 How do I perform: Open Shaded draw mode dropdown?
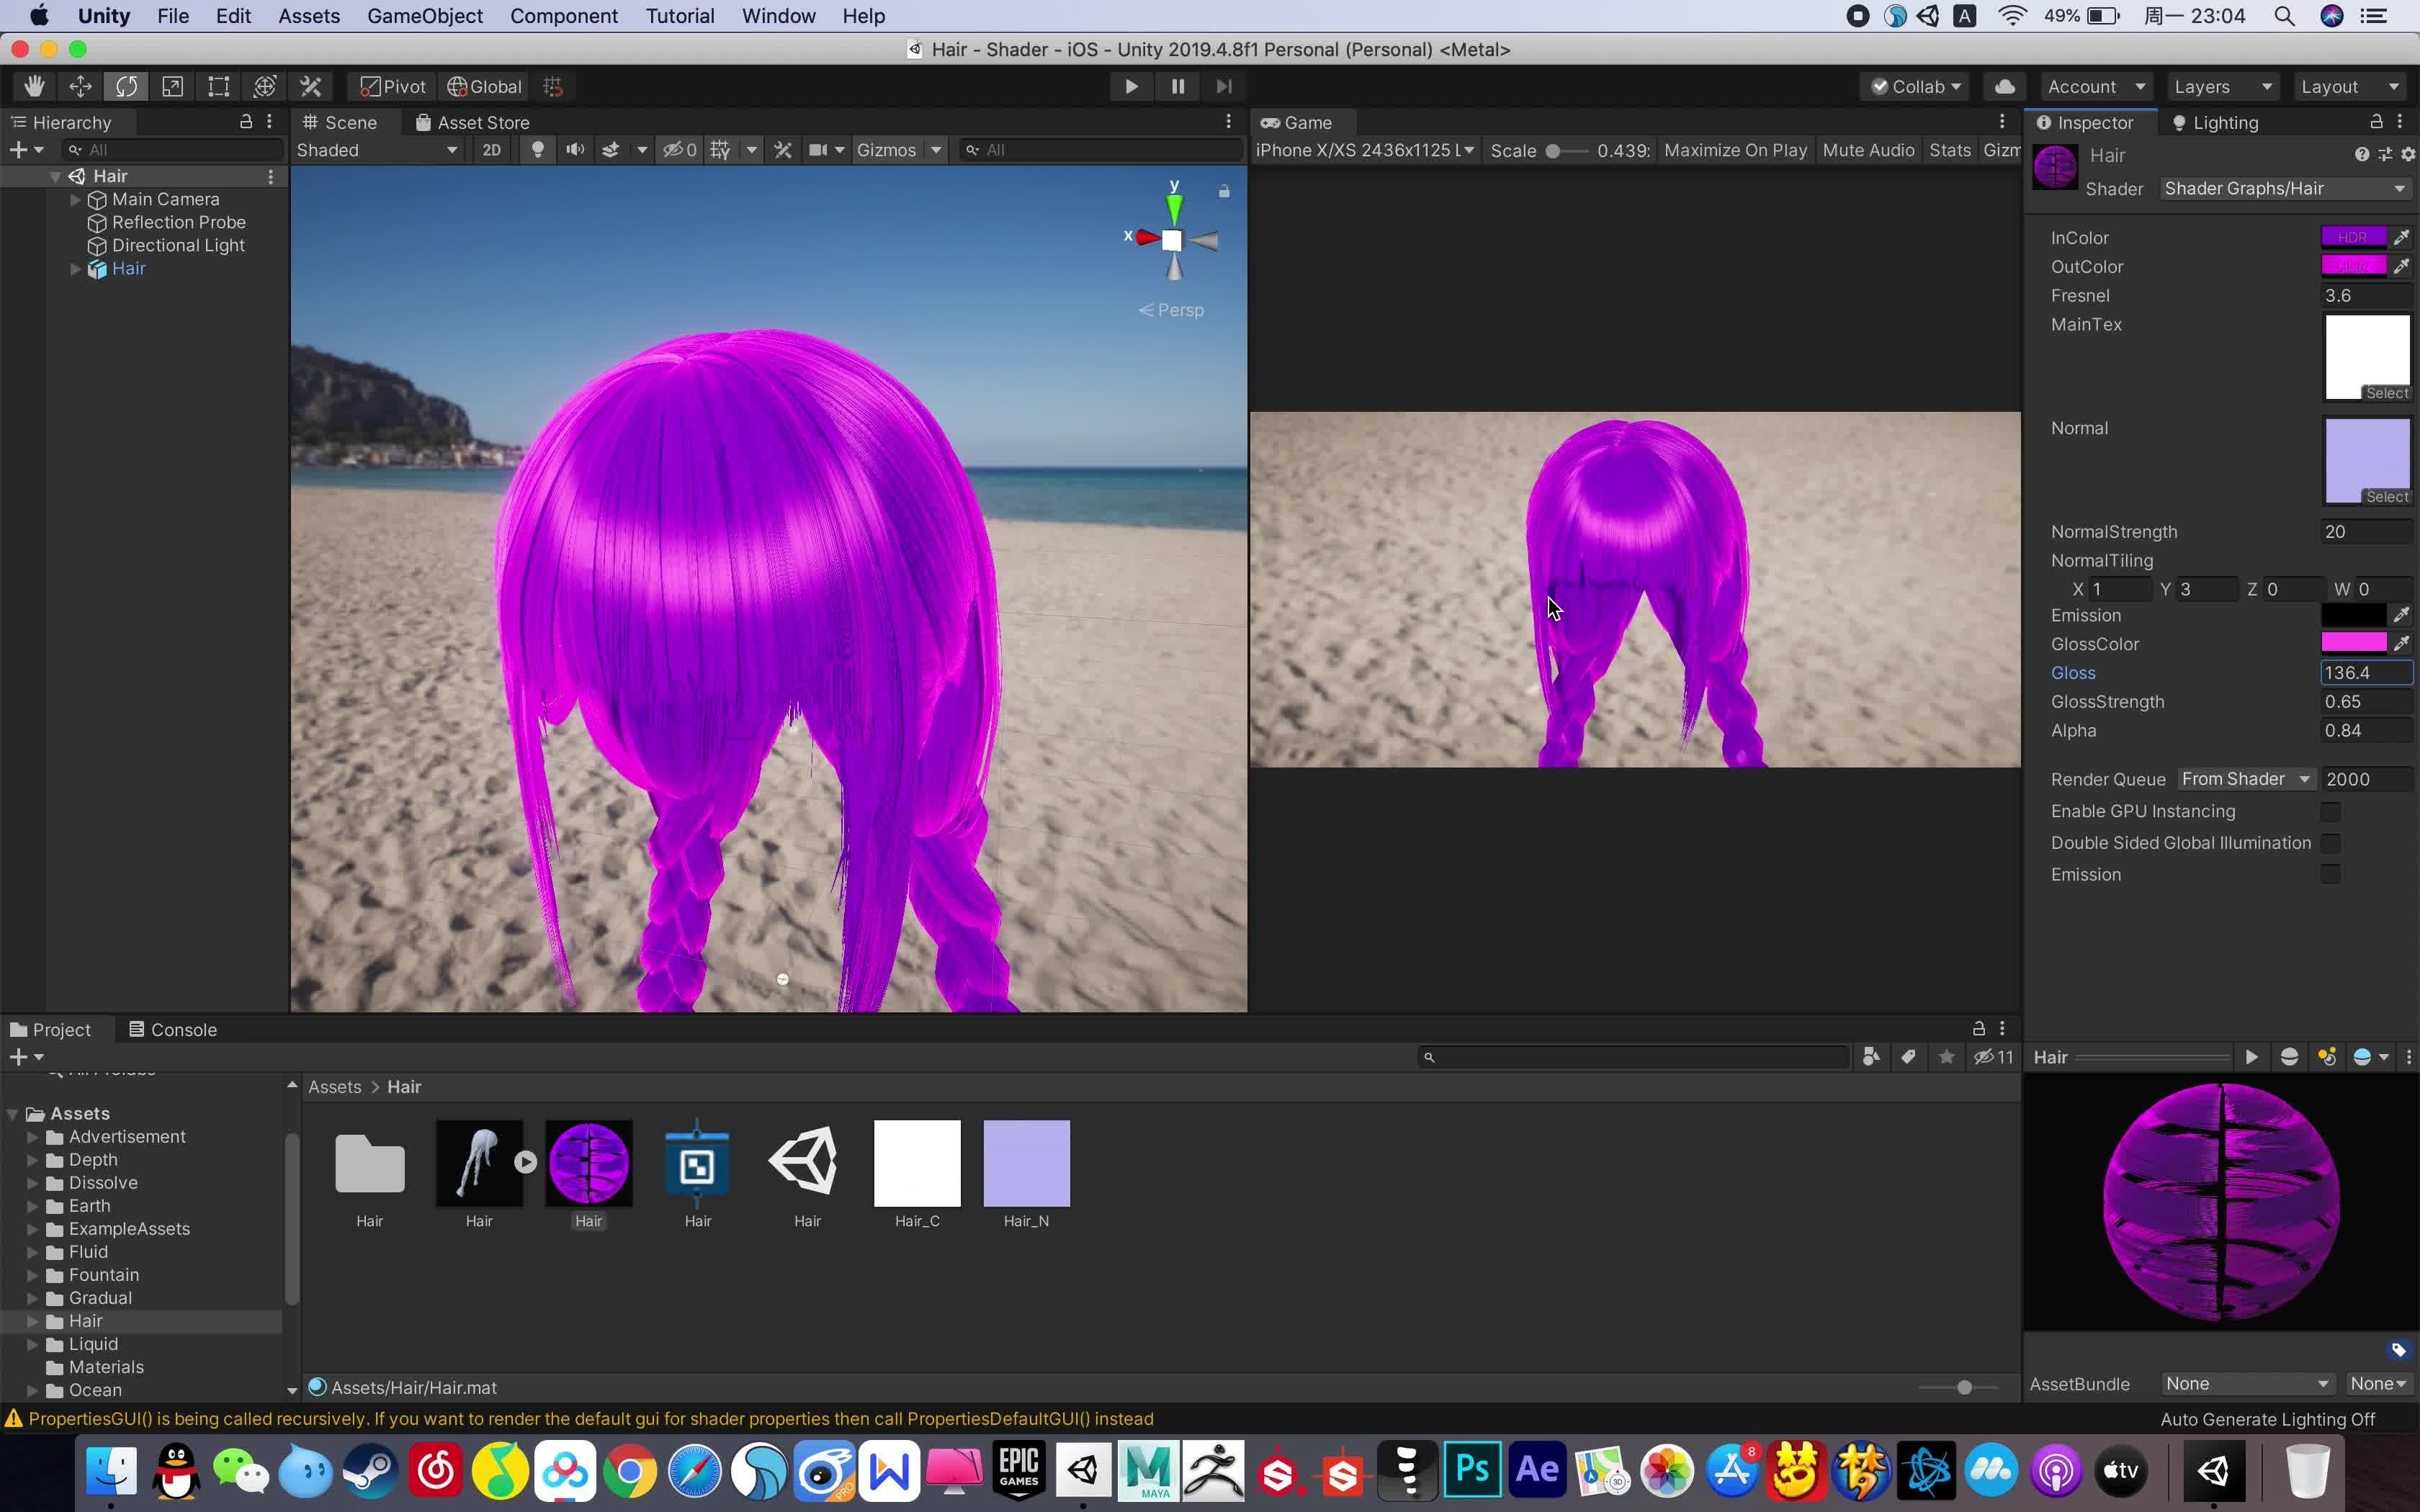tap(377, 150)
